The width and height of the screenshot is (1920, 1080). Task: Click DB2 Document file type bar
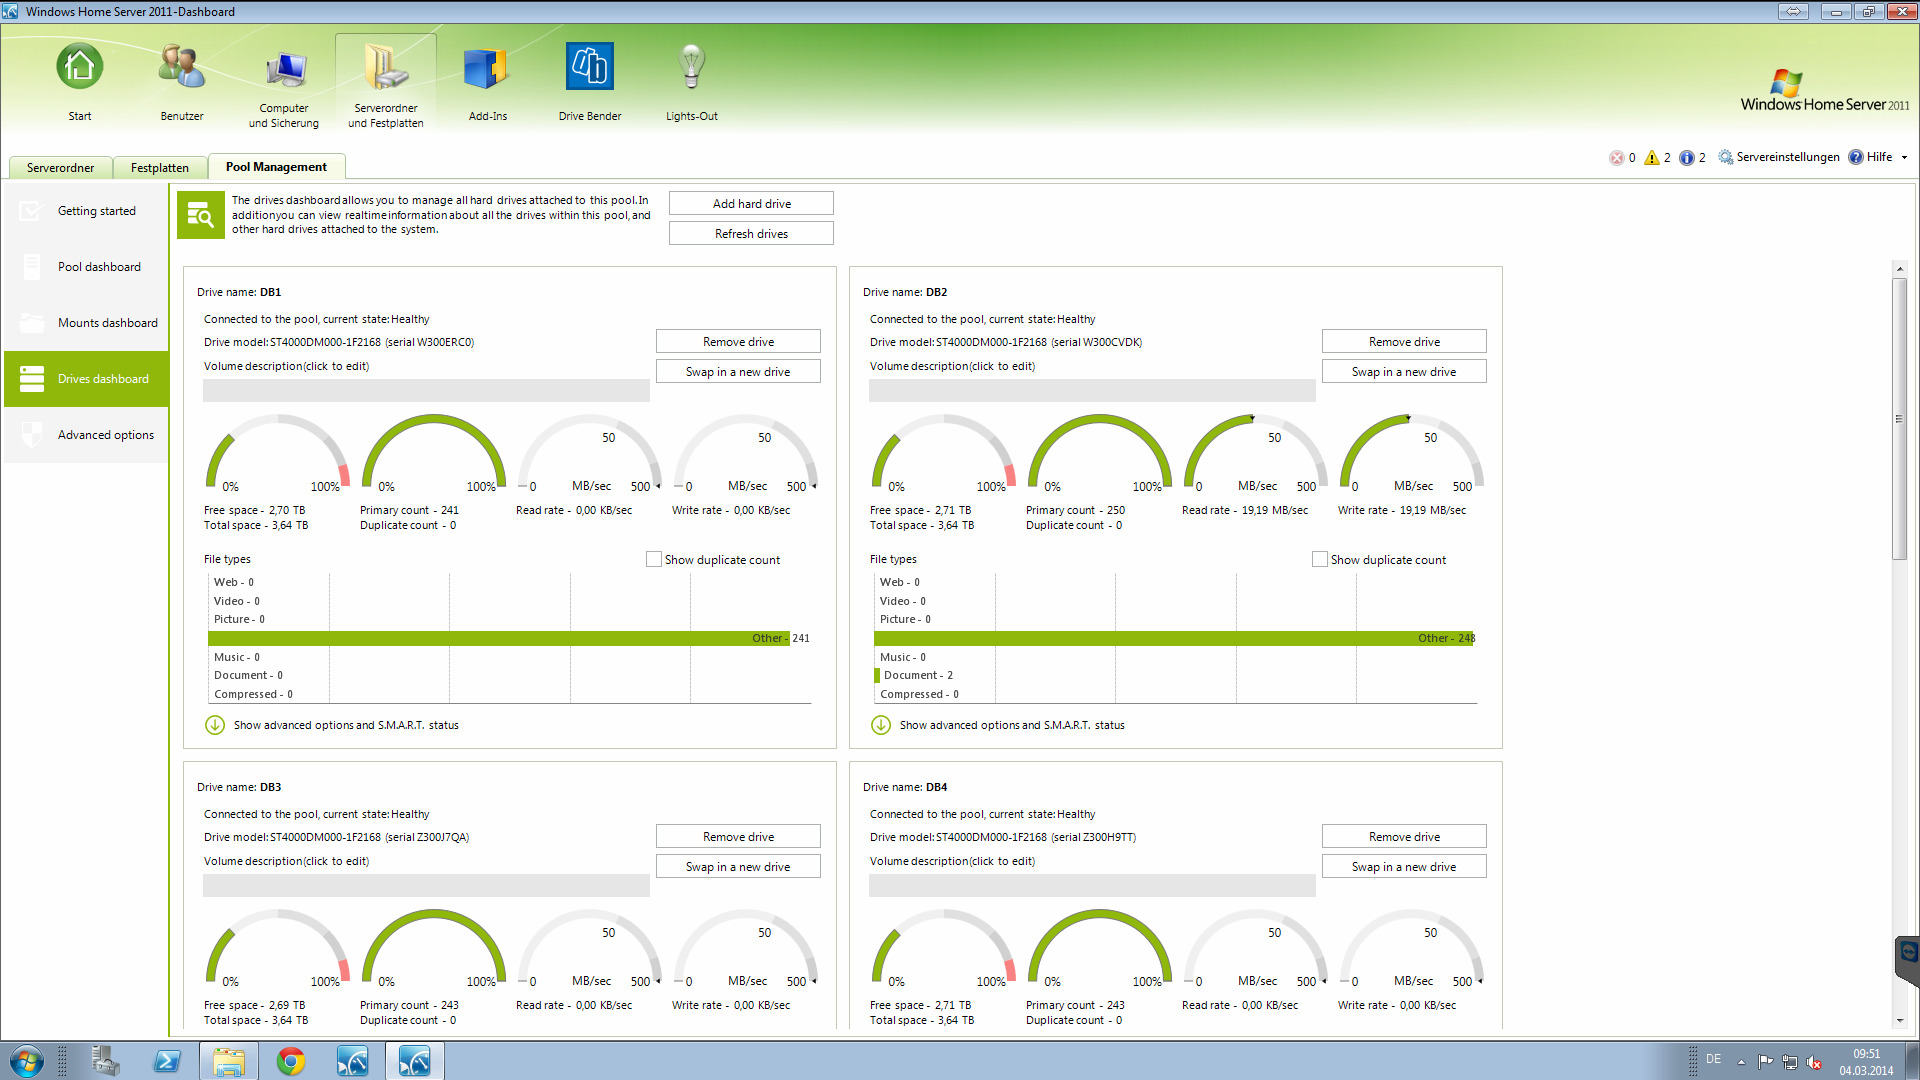[877, 675]
